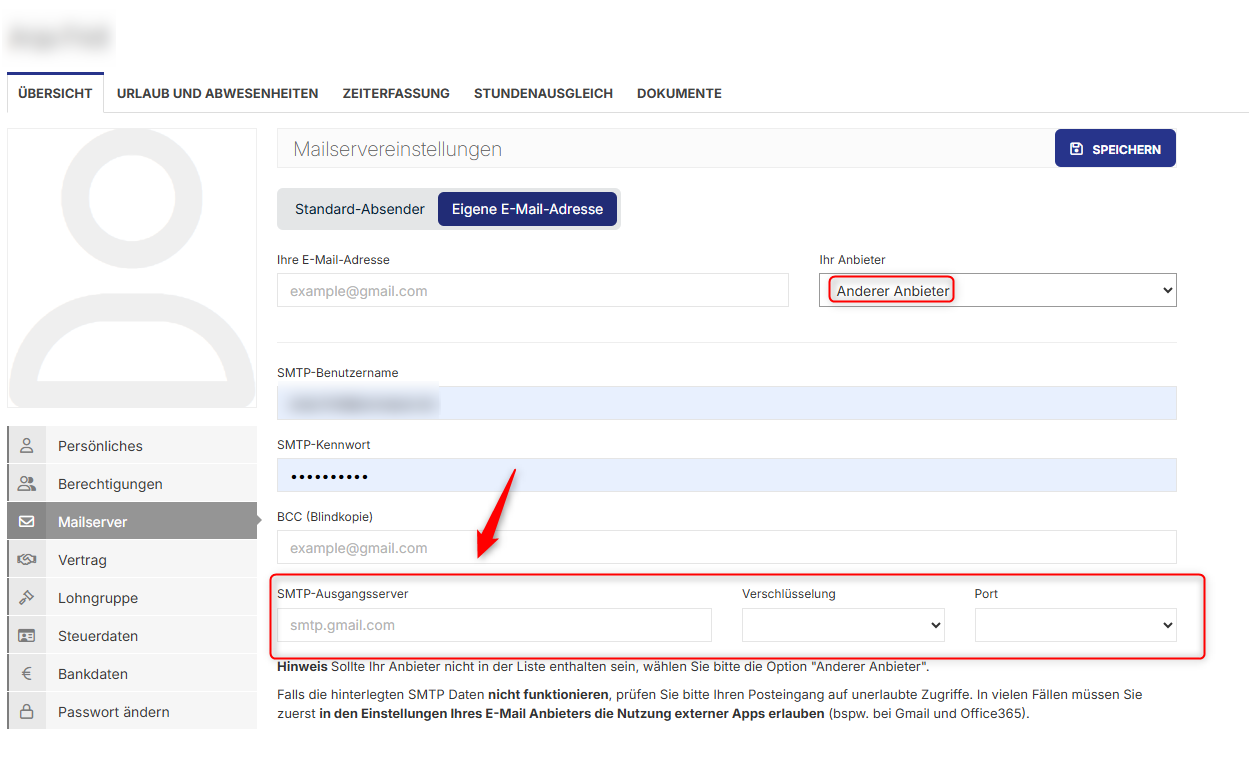
Task: Open the Ihr Anbieter dropdown
Action: point(997,289)
